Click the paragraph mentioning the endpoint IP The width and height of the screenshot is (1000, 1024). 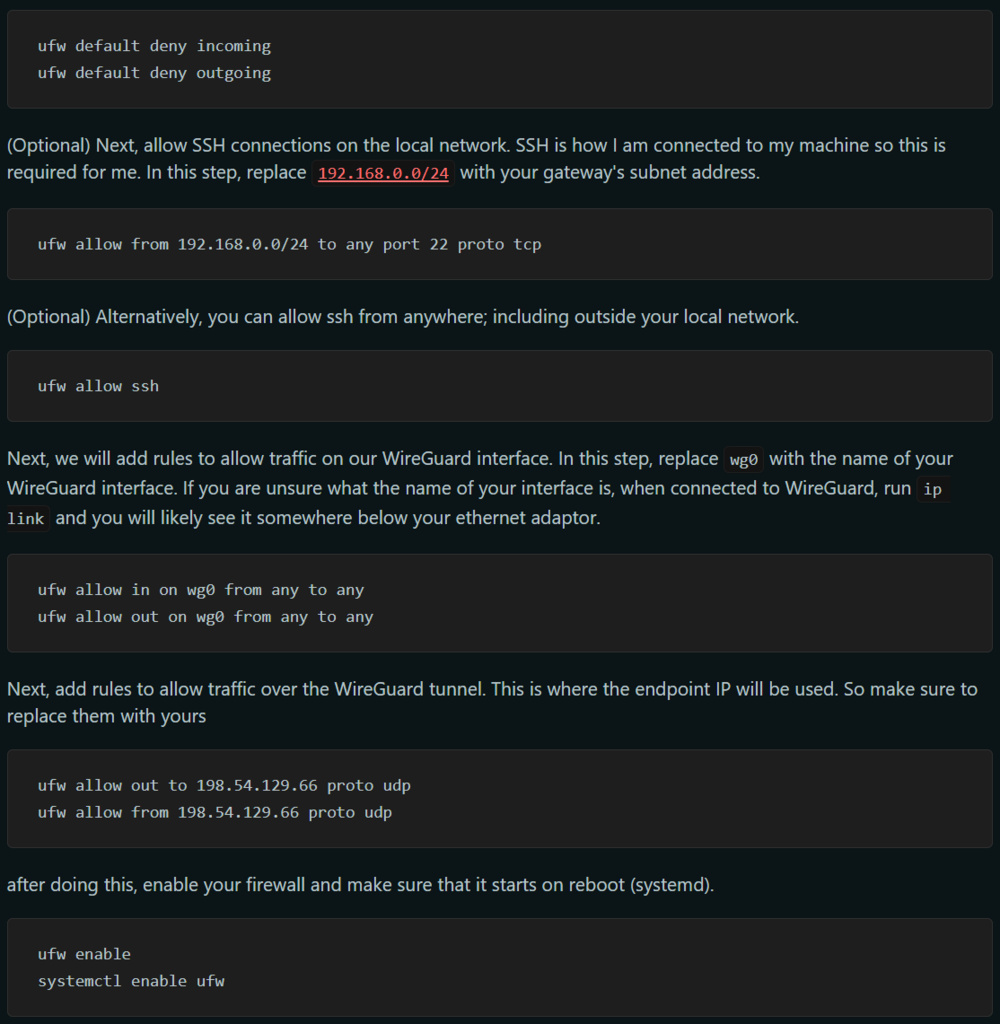point(492,689)
